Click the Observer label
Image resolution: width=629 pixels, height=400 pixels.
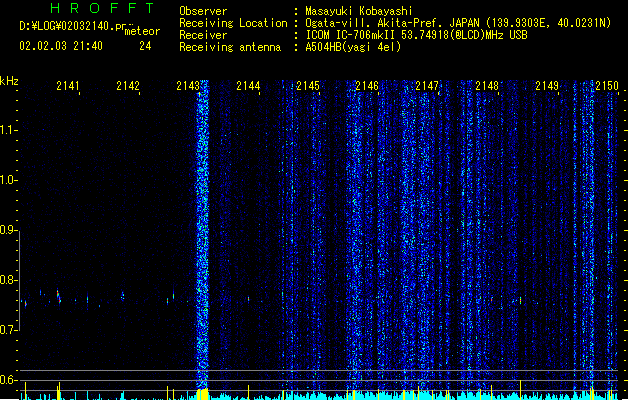[203, 11]
